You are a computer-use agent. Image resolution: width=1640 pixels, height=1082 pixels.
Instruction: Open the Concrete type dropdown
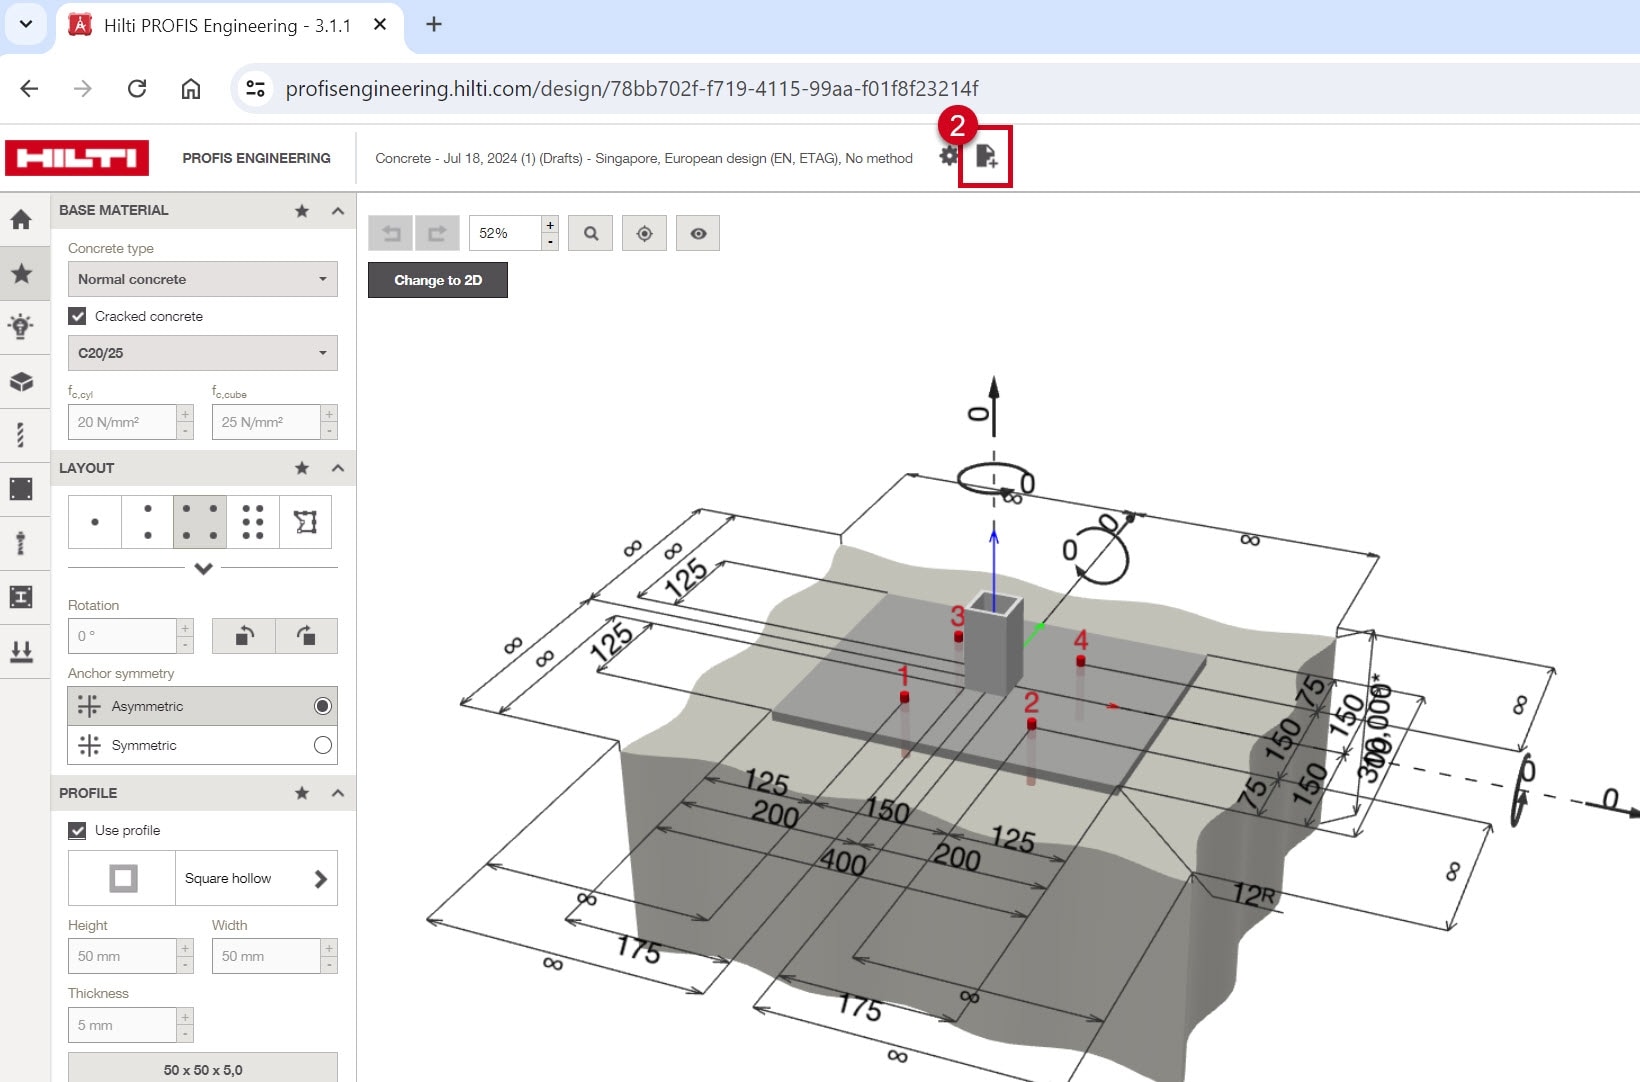tap(202, 279)
